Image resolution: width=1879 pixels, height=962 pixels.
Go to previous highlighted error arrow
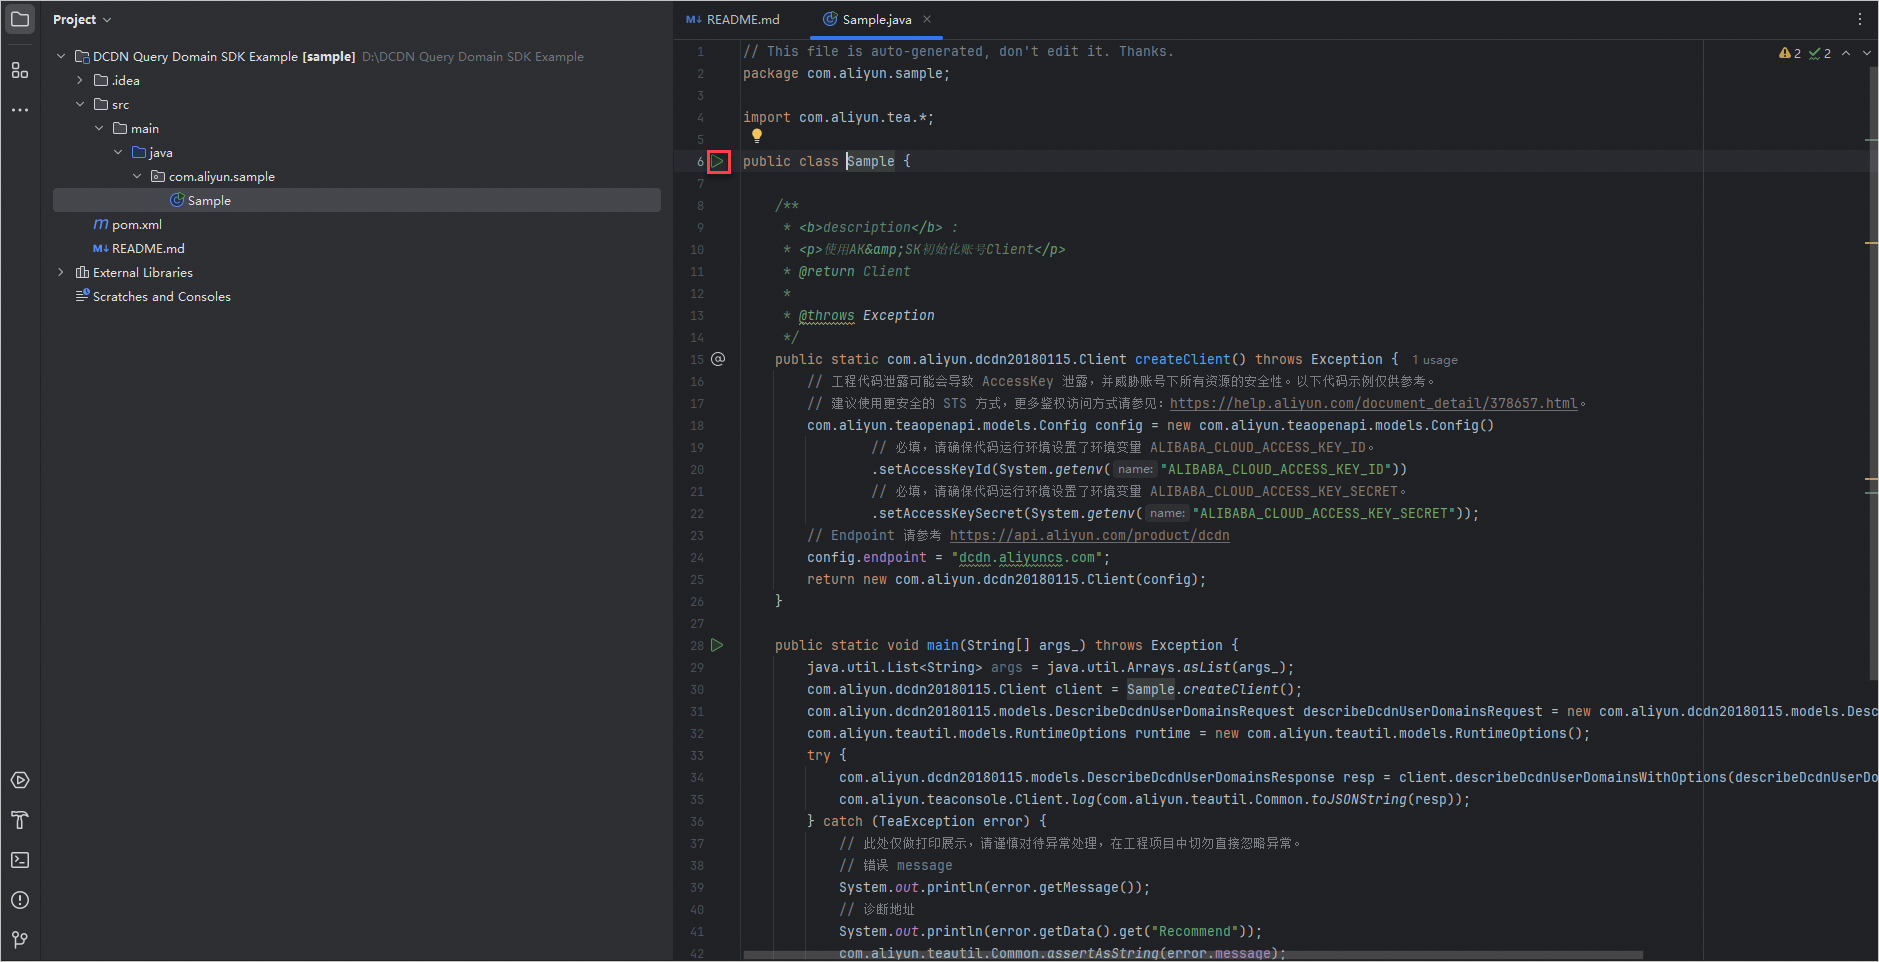[x=1846, y=53]
